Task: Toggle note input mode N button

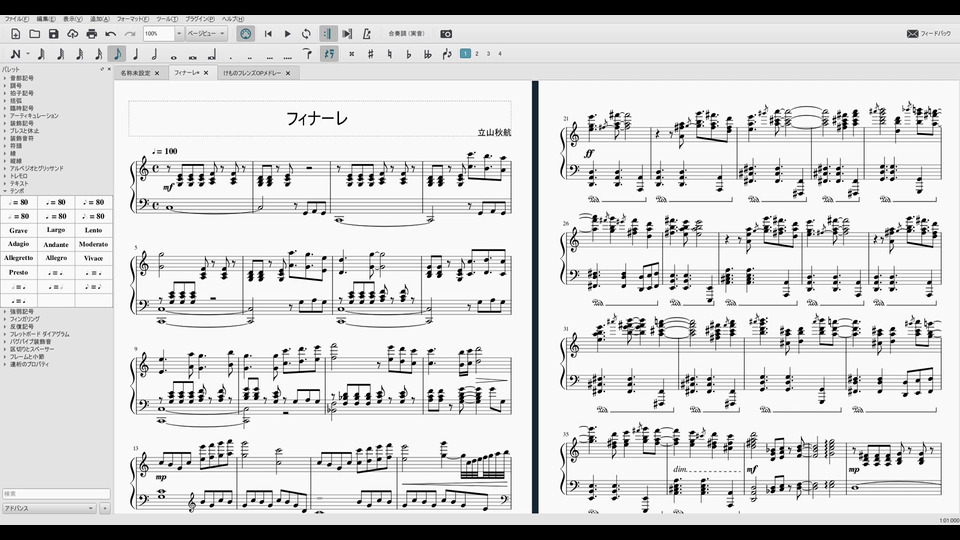Action: pos(15,54)
